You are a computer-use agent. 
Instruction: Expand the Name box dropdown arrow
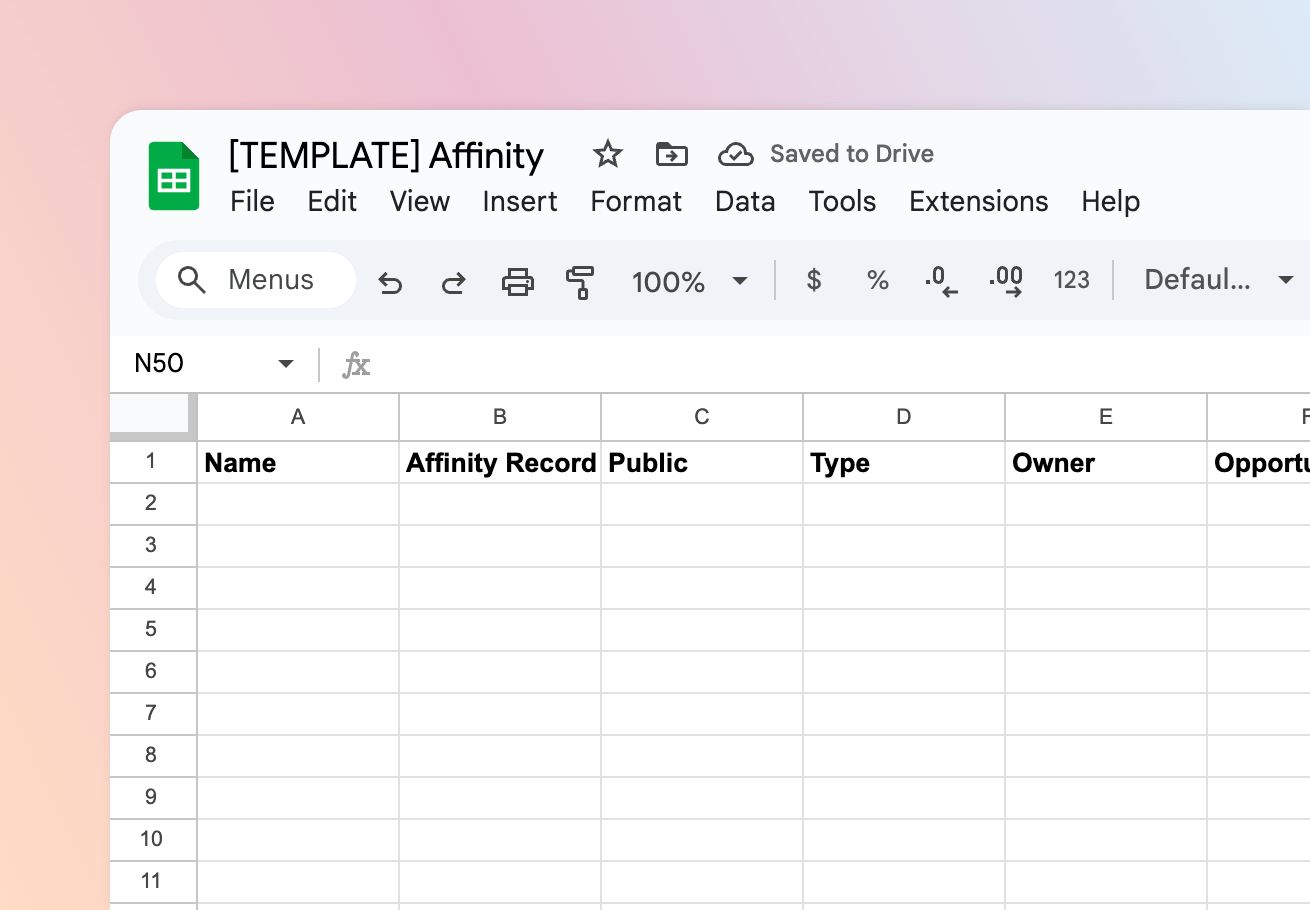[286, 364]
